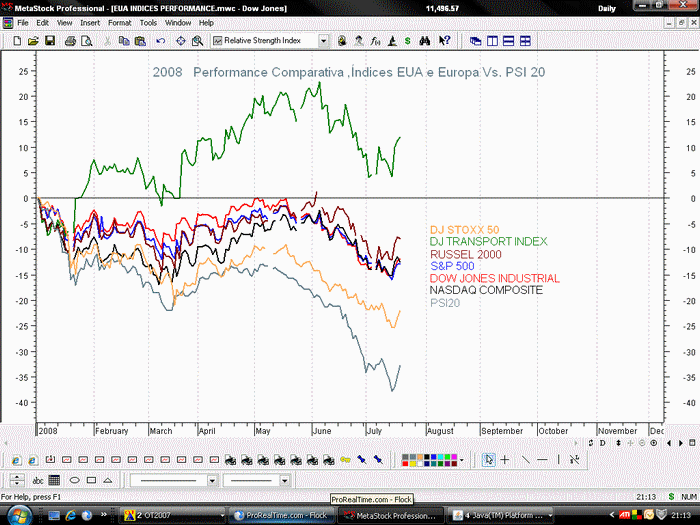Open the first line style dropdown
Image resolution: width=700 pixels, height=525 pixels.
pos(212,481)
